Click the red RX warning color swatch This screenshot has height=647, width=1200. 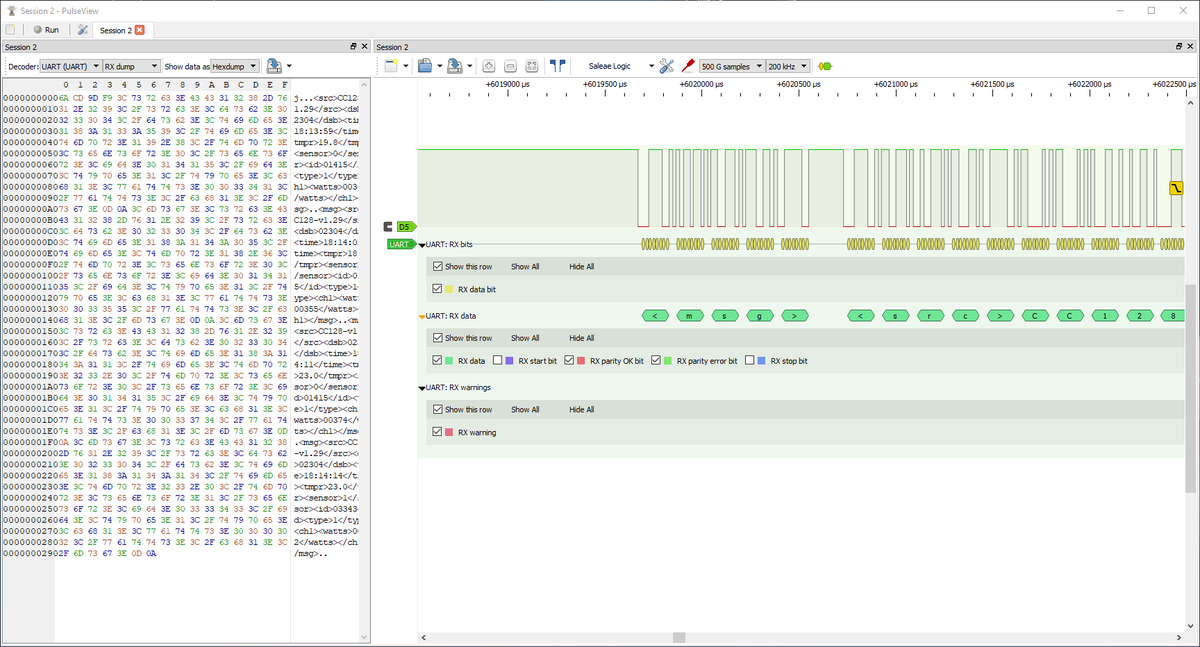click(x=449, y=432)
